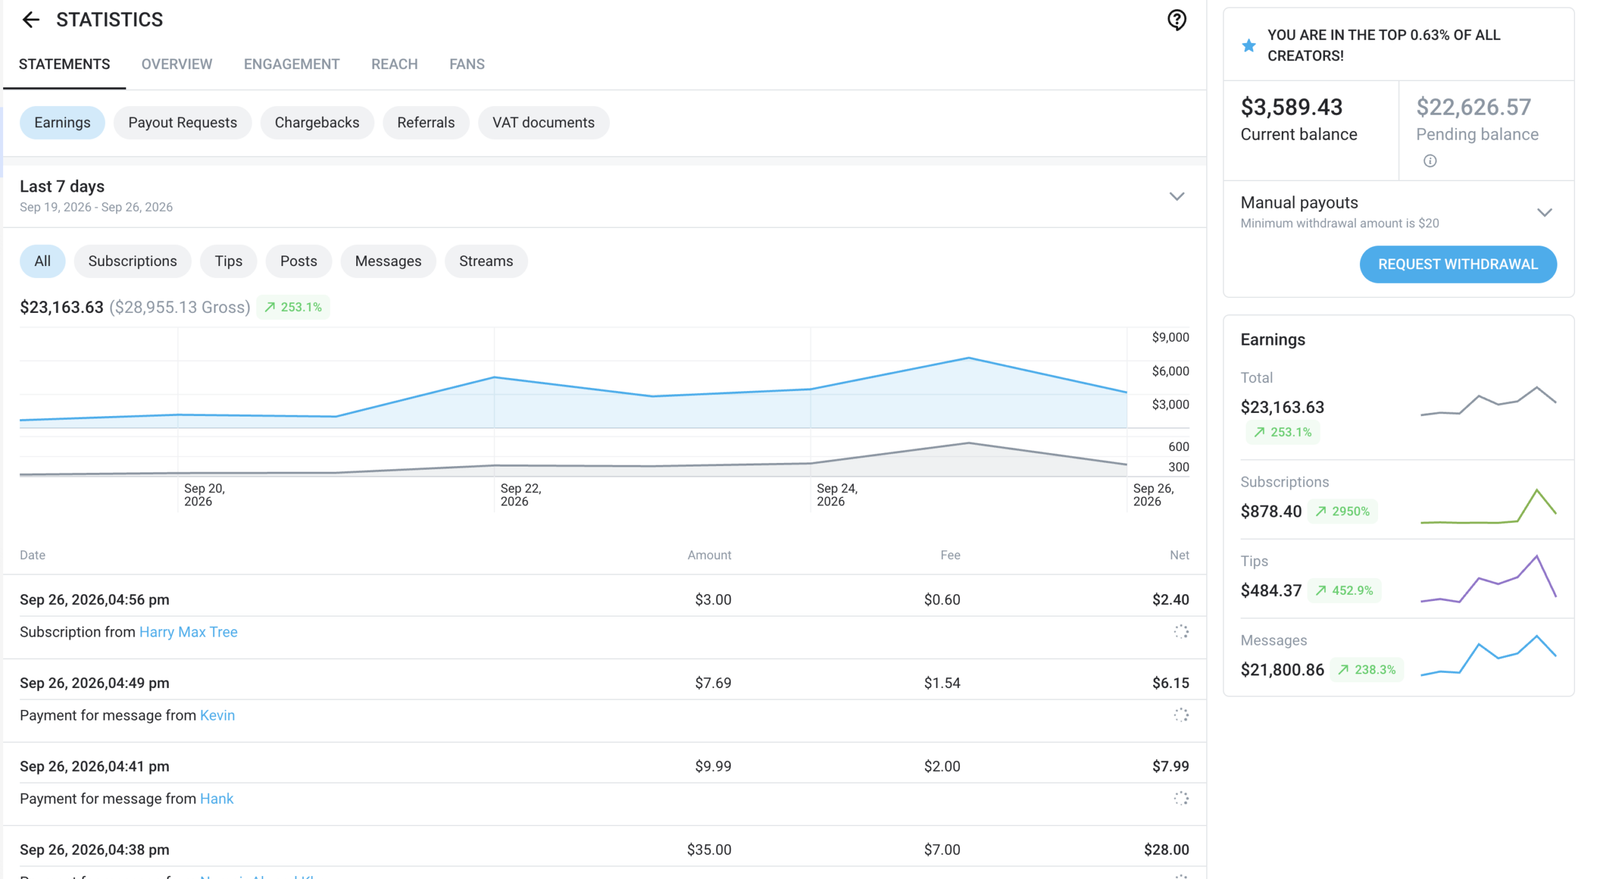Open VAT documents section

point(544,123)
